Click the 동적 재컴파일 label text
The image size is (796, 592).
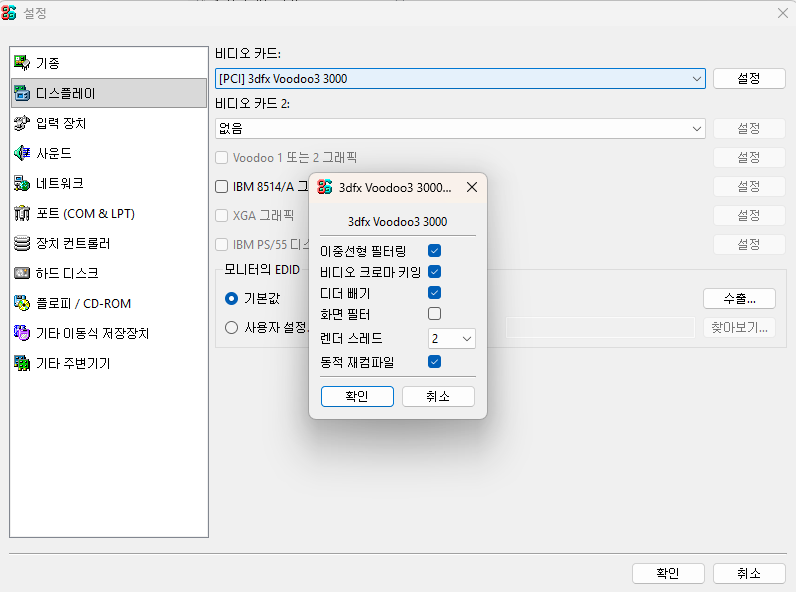tap(357, 362)
